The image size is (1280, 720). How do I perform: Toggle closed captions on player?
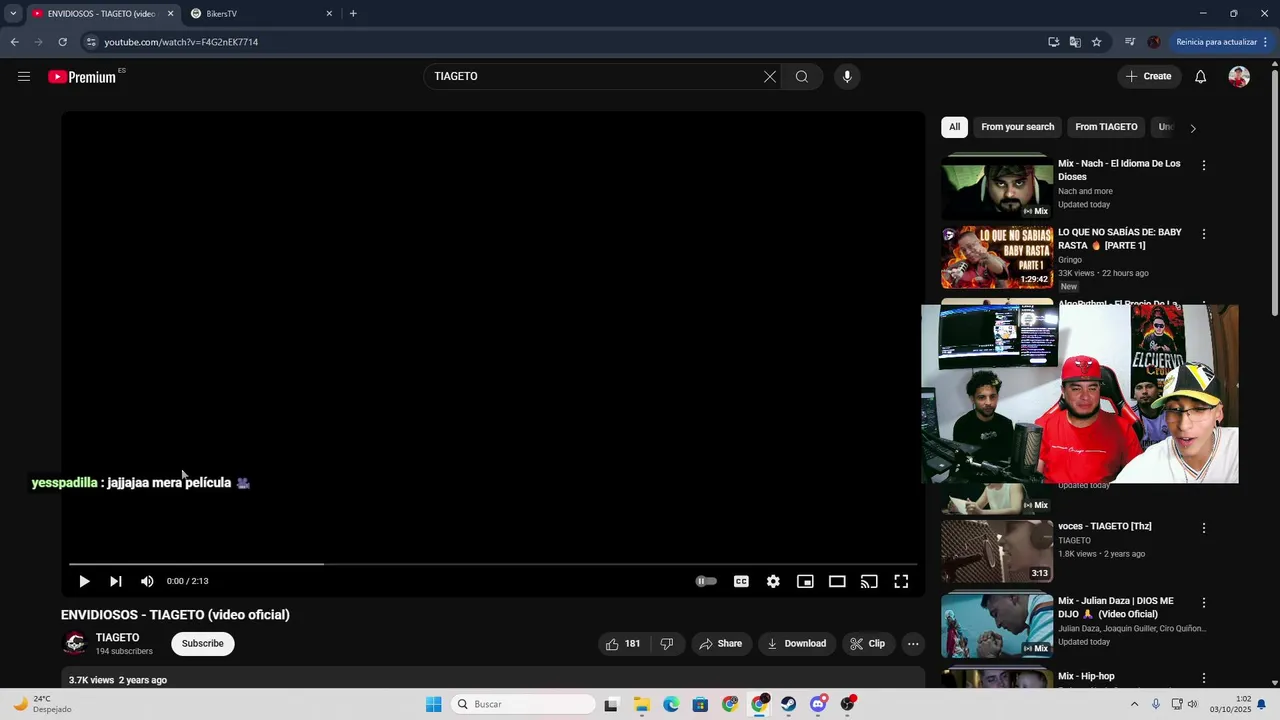pyautogui.click(x=741, y=581)
